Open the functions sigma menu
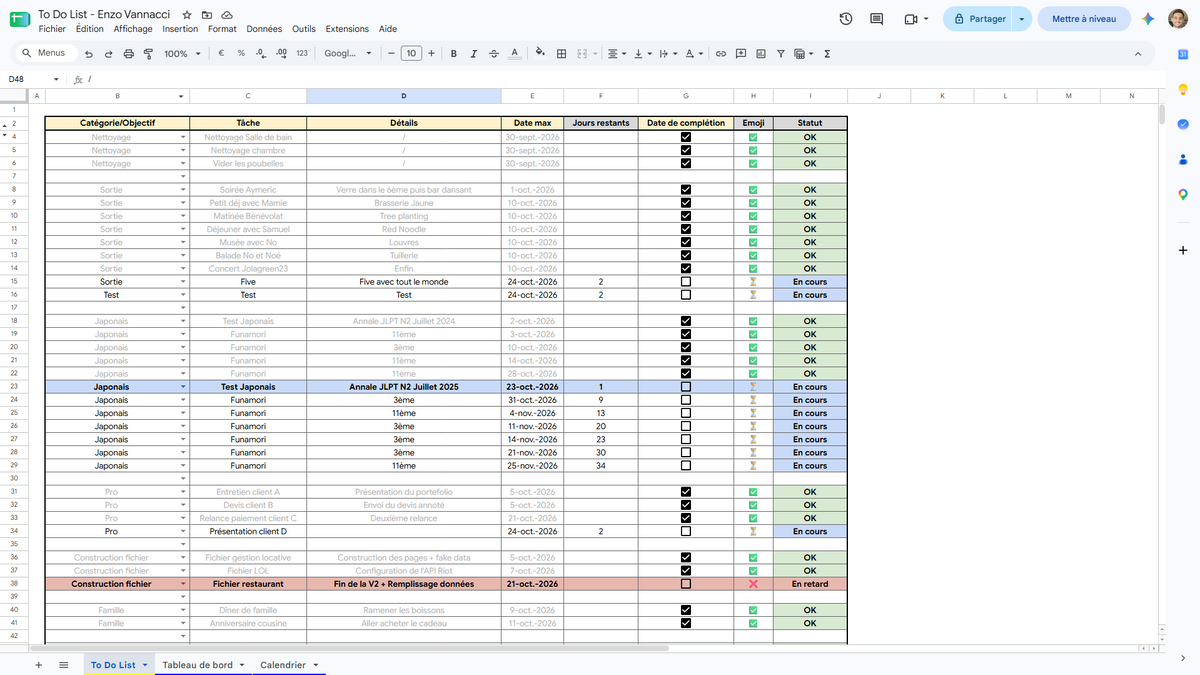The image size is (1200, 675). 827,53
